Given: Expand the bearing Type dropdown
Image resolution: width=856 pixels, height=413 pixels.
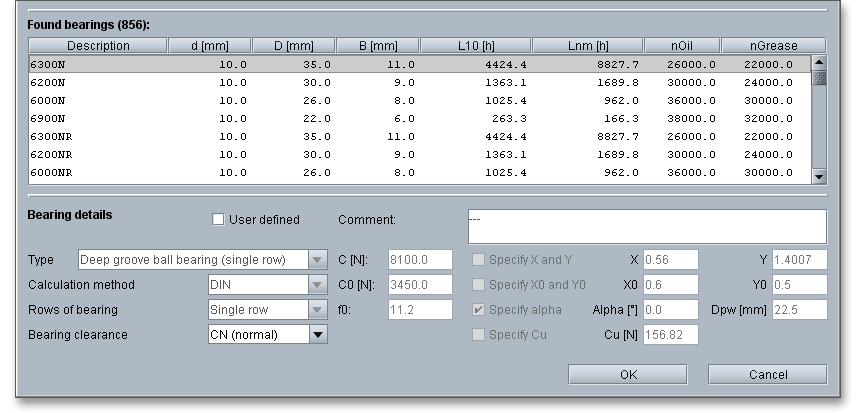Looking at the screenshot, I should (318, 260).
